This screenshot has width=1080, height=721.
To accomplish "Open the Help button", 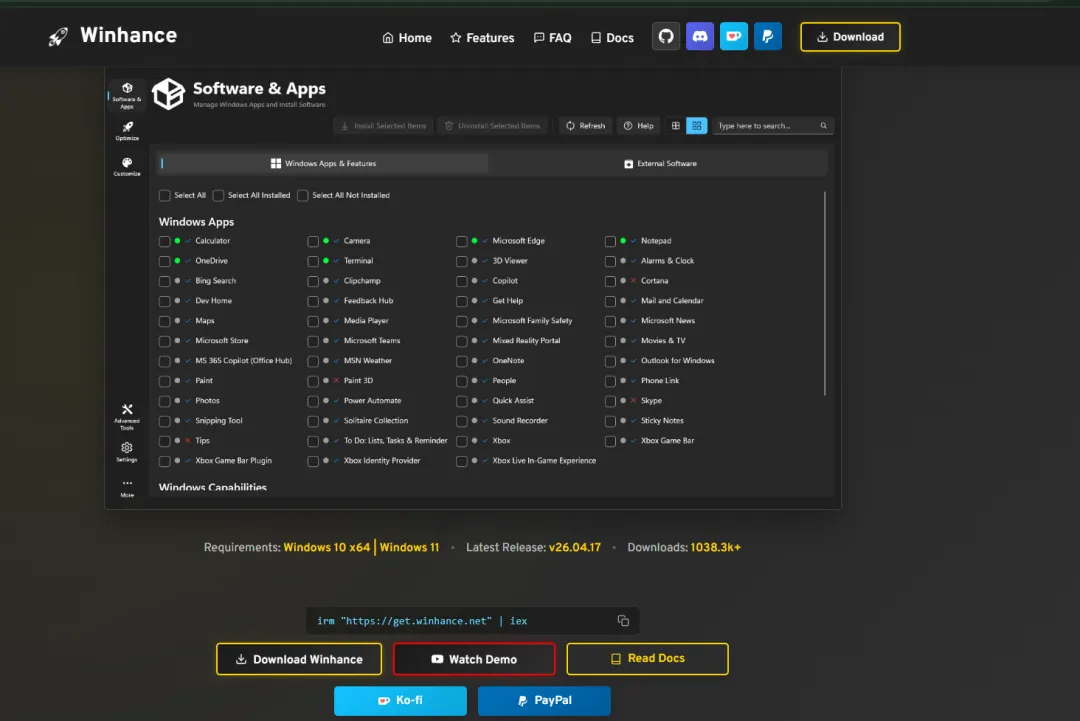I will click(x=638, y=126).
